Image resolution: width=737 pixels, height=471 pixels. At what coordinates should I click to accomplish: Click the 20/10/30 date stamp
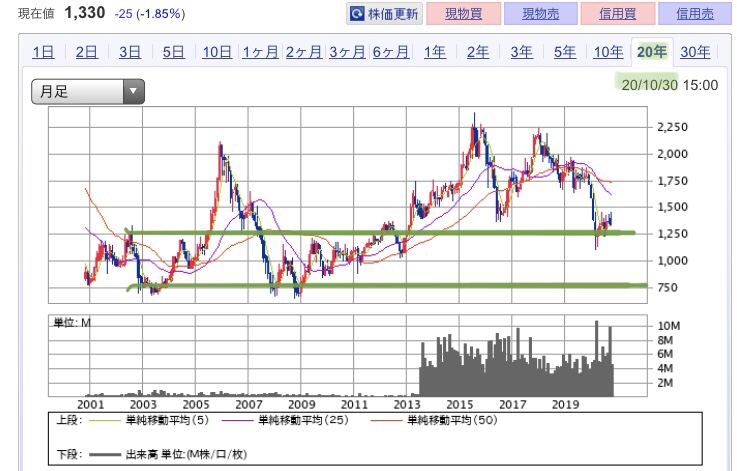coord(650,85)
